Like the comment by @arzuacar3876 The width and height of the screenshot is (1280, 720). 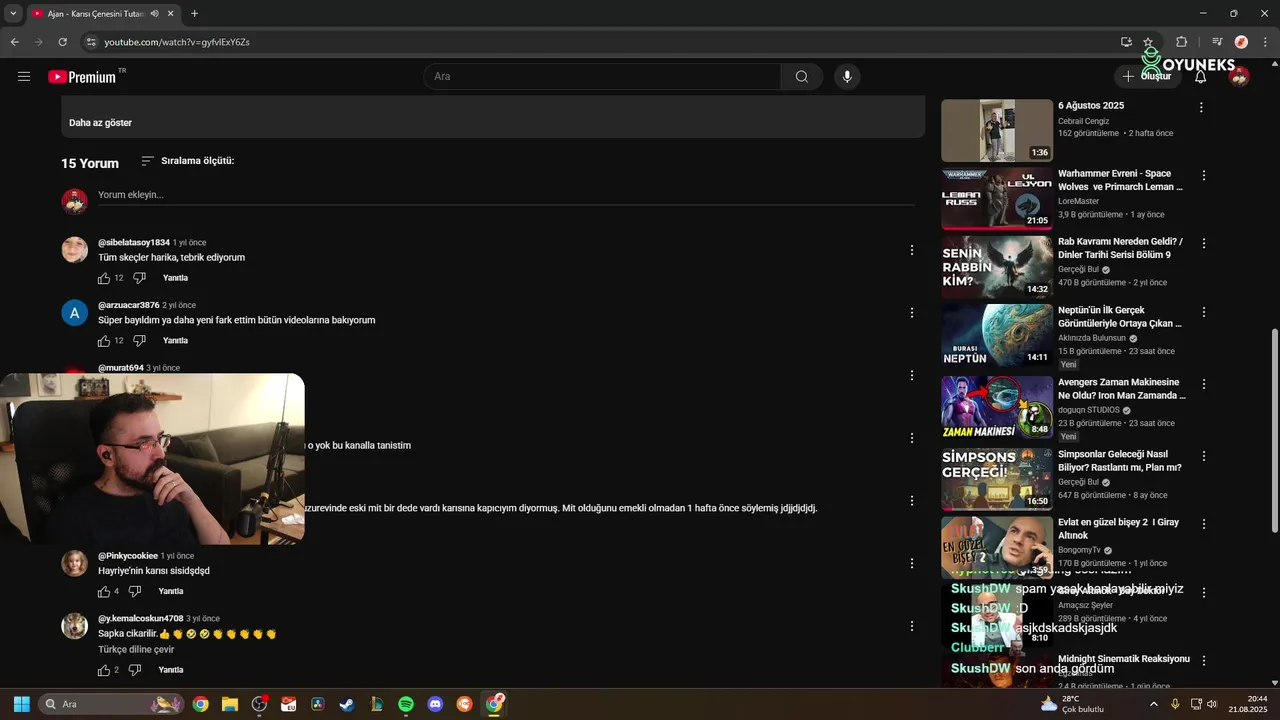point(104,341)
